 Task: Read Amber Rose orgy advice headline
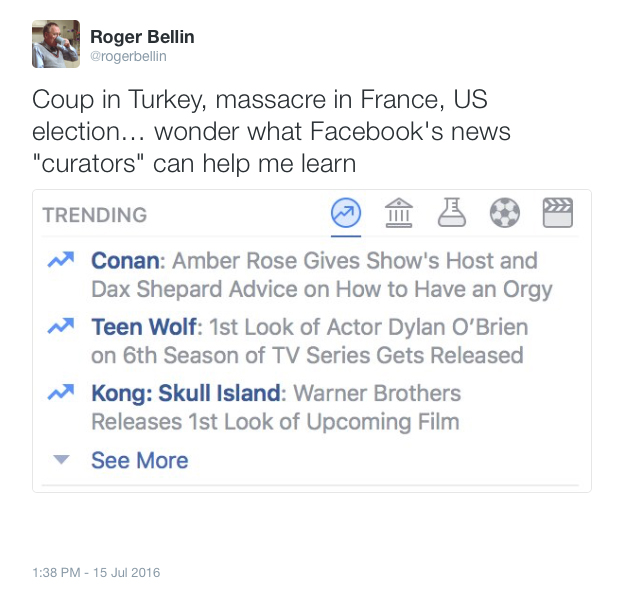coord(322,275)
